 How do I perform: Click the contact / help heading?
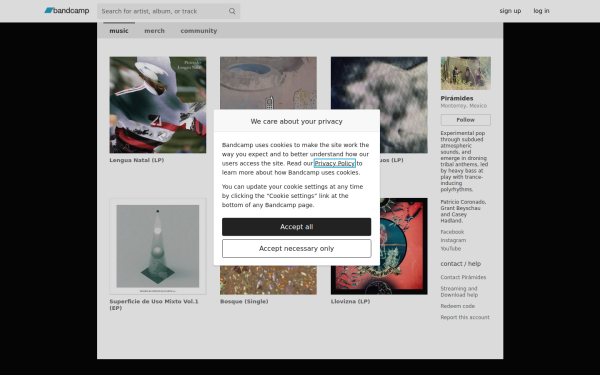(461, 264)
